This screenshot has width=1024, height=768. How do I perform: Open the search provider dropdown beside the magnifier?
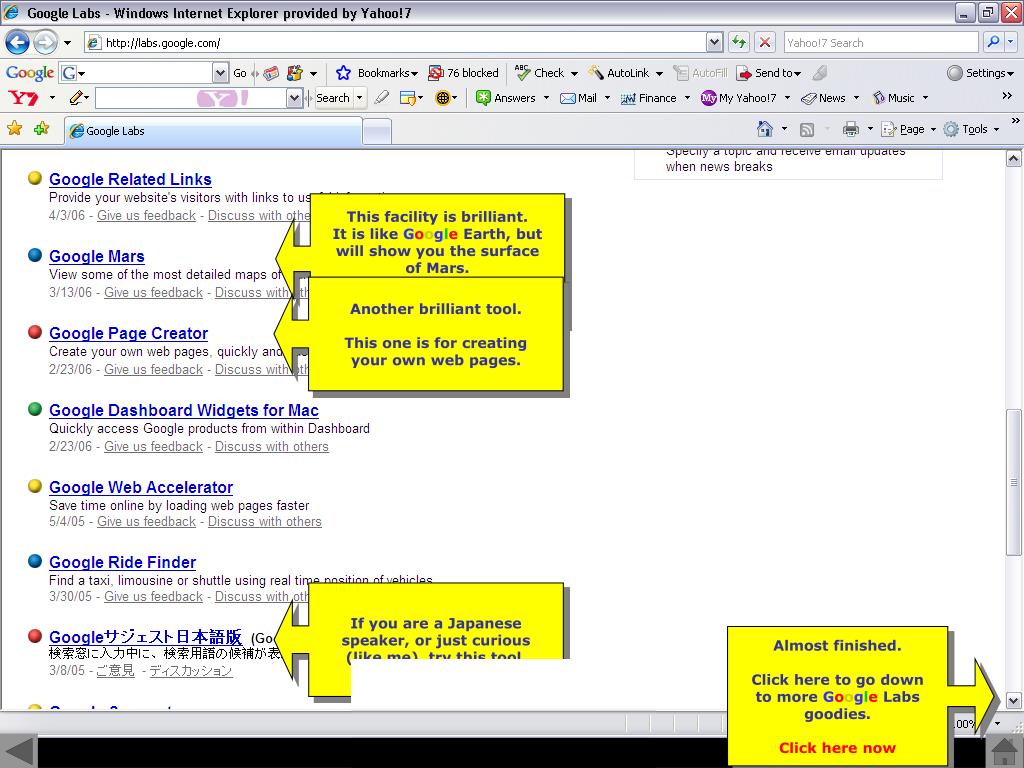1010,42
